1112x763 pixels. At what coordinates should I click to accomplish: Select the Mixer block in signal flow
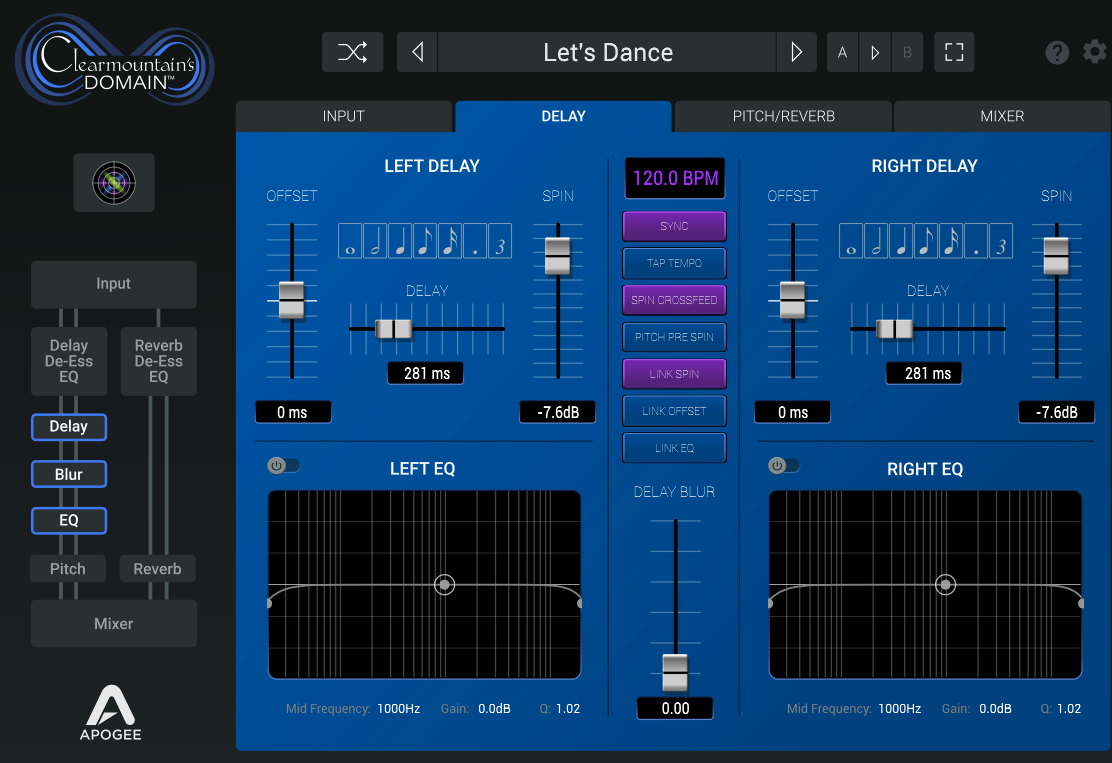click(113, 623)
